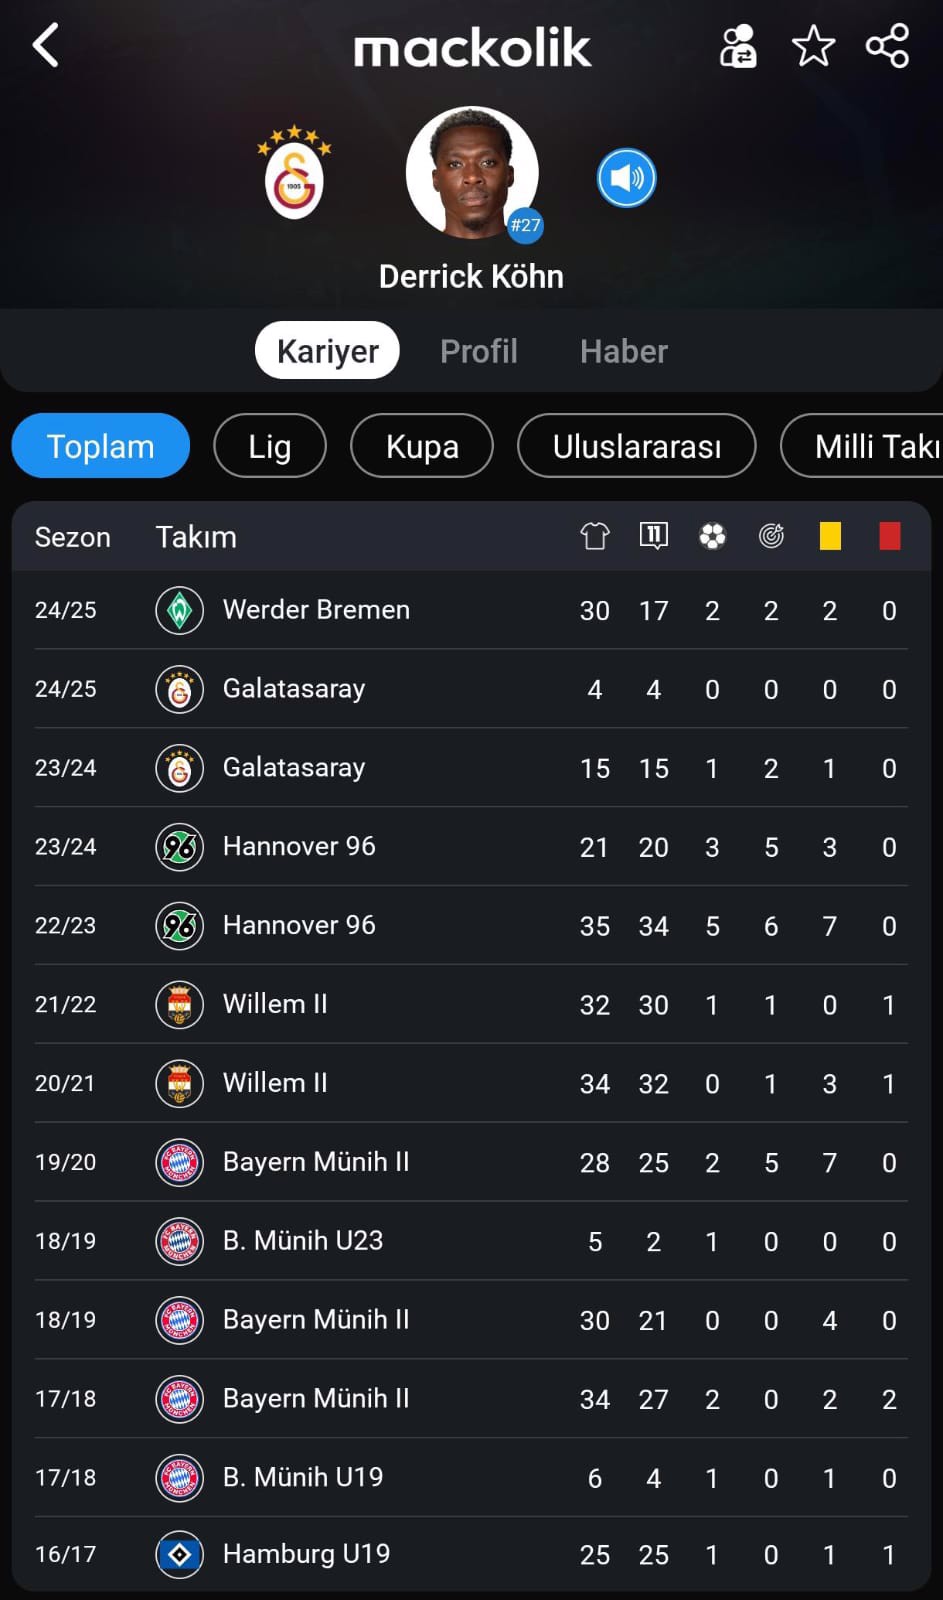Tap the back arrow icon
The height and width of the screenshot is (1600, 943).
tap(45, 46)
